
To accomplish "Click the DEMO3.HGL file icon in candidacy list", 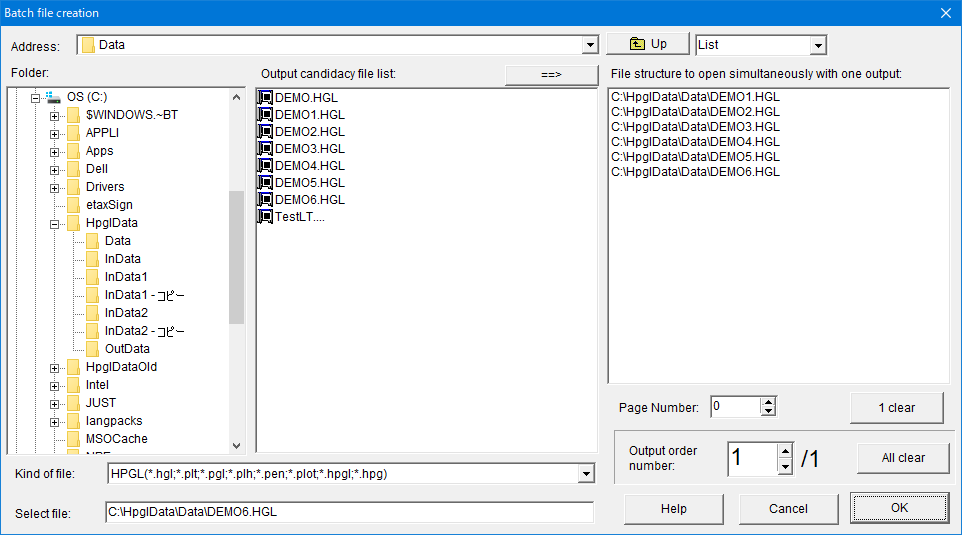I will tap(266, 149).
